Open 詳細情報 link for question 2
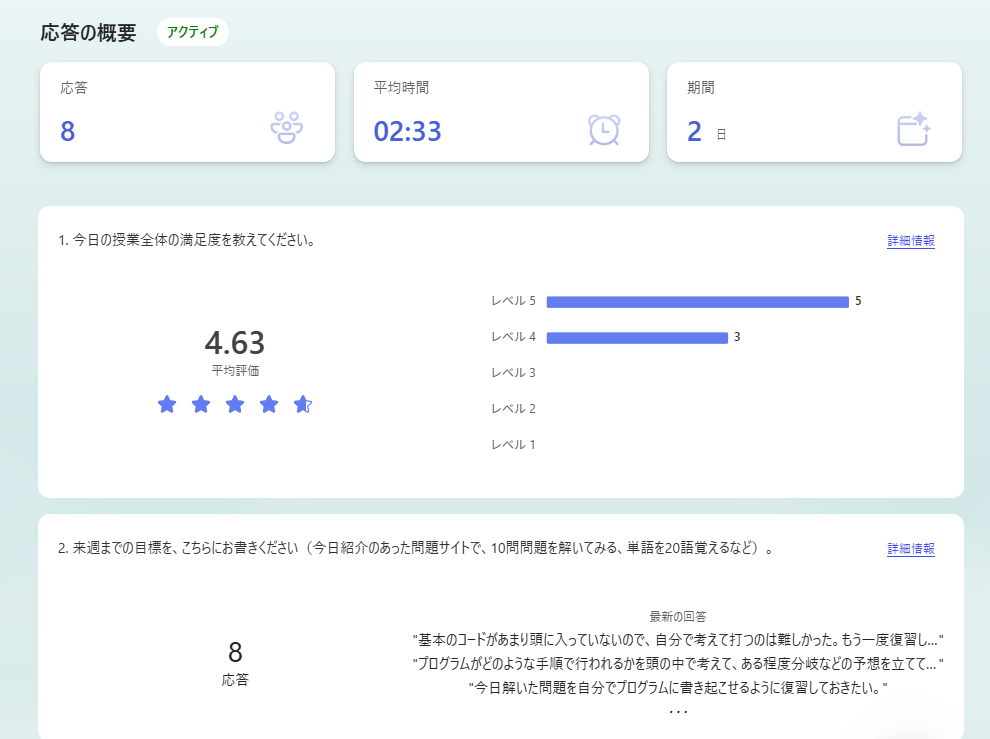The image size is (990, 739). coord(910,549)
